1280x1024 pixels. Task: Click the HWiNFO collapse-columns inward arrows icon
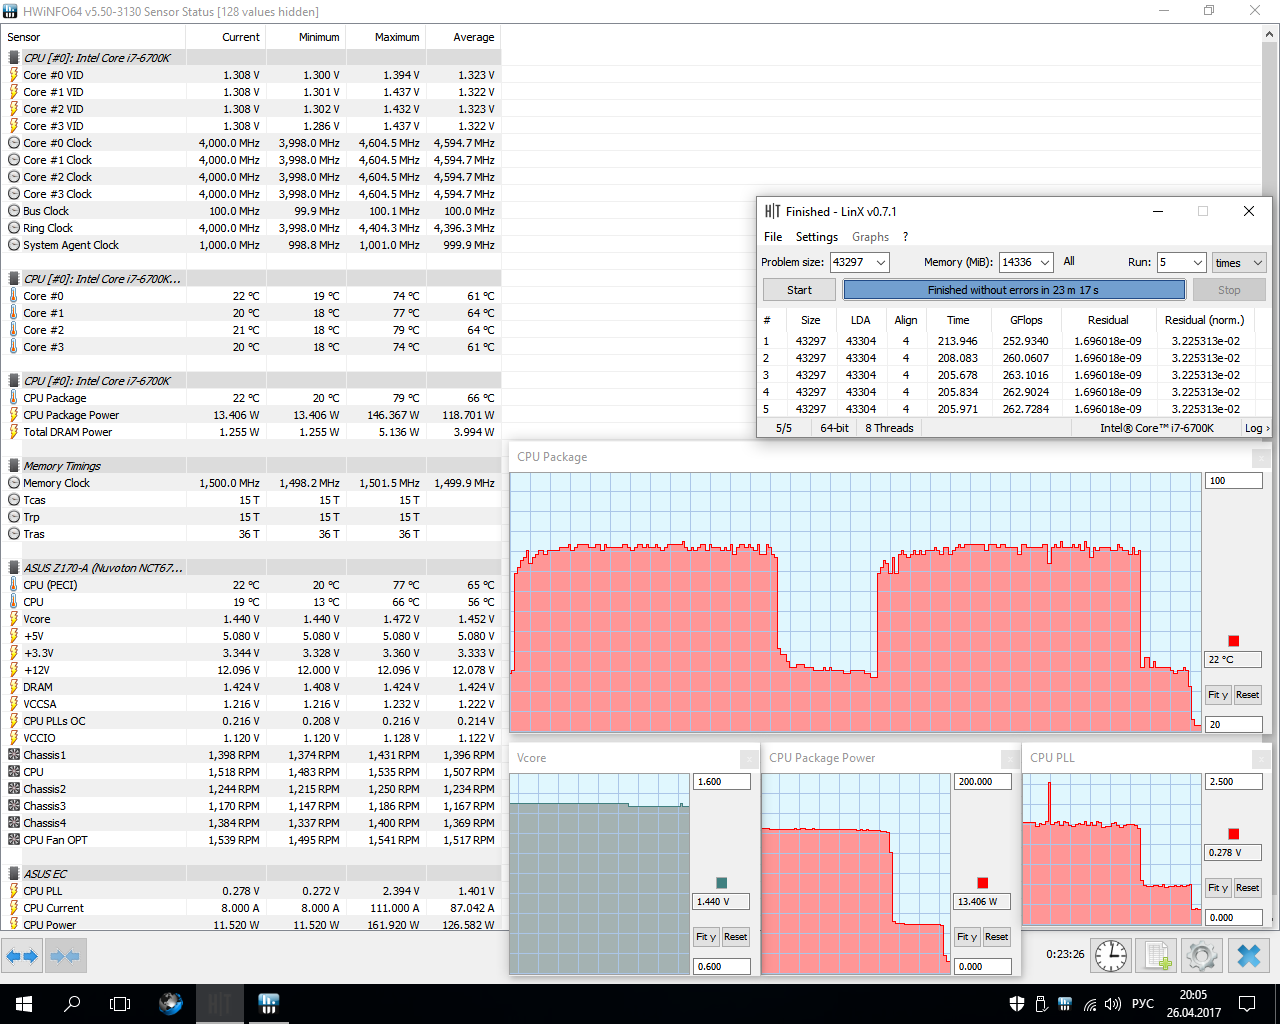click(65, 956)
